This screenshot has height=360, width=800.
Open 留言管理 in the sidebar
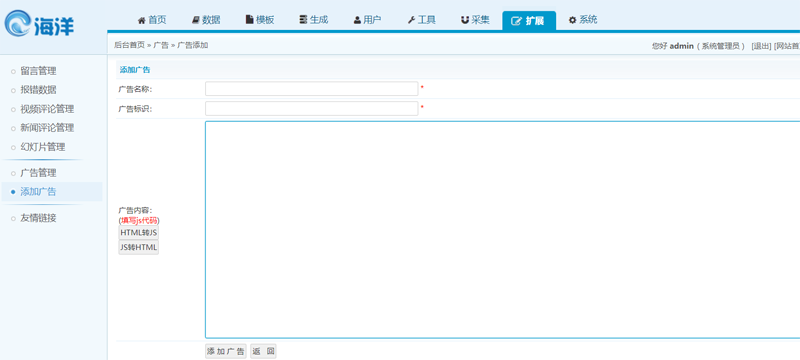click(38, 71)
